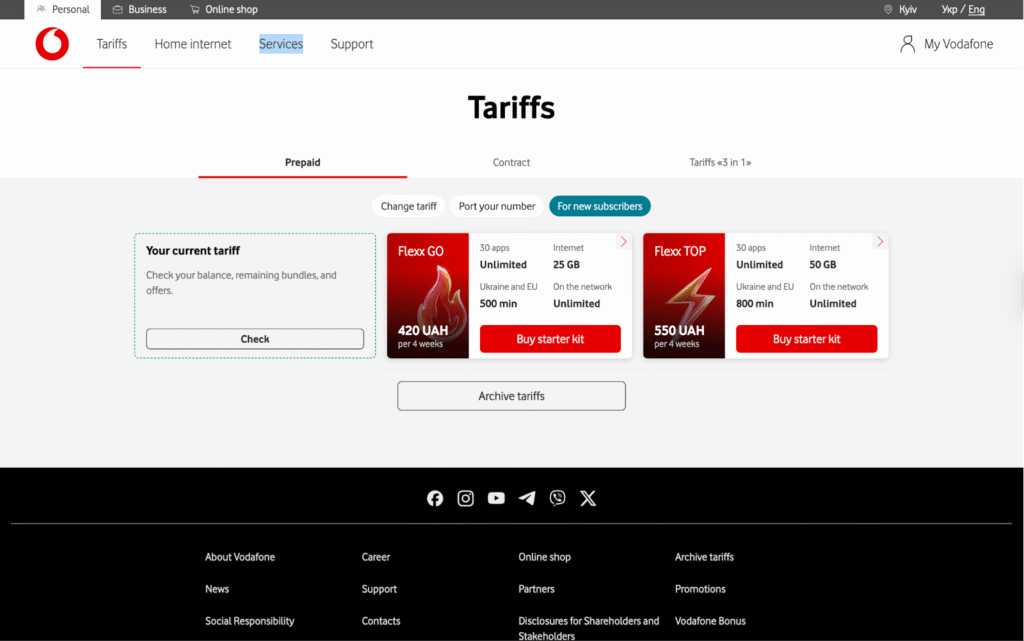Open Disclosures for Shareholders footer link
The image size is (1024, 641).
point(588,628)
